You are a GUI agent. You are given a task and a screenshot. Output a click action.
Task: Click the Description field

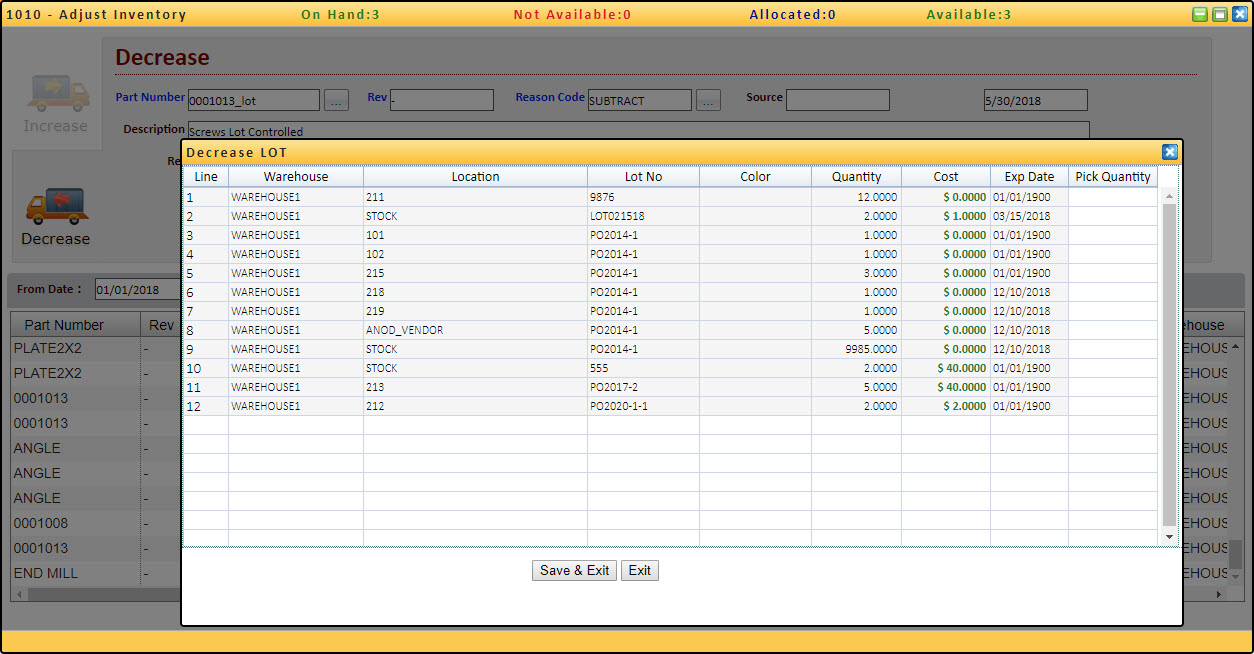(x=638, y=131)
